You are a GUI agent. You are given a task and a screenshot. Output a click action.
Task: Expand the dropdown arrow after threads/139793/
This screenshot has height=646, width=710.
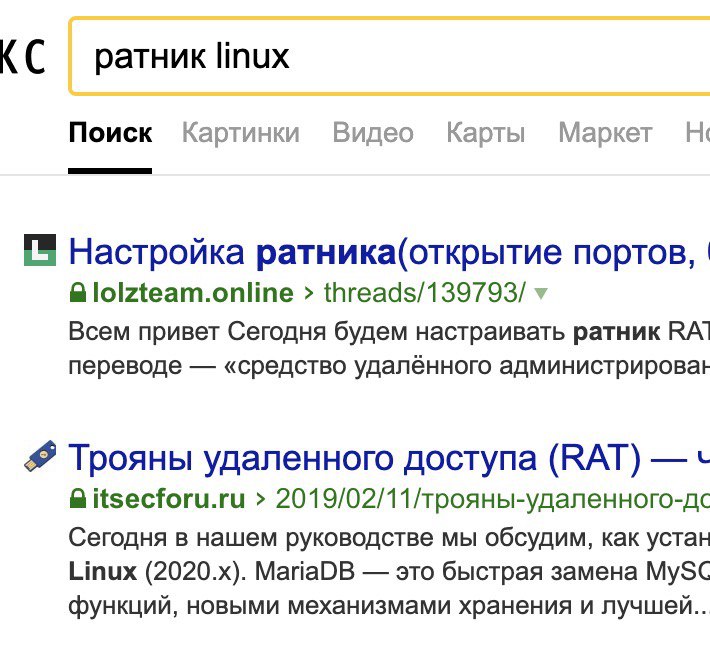541,294
